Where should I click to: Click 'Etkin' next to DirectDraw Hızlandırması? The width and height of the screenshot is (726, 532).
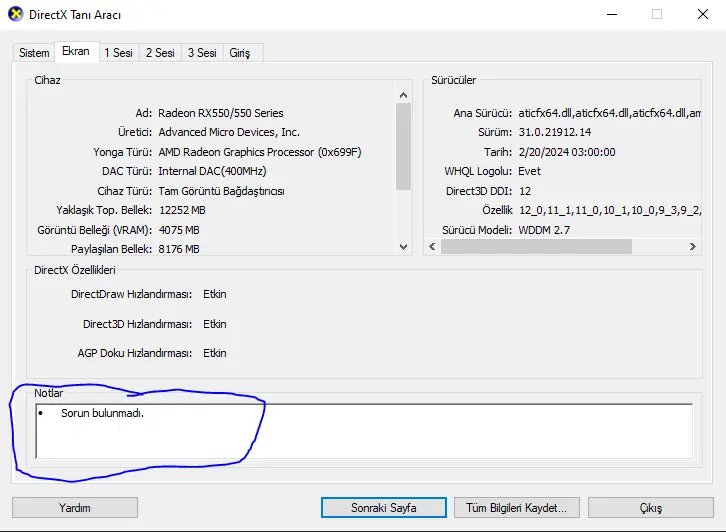tap(215, 294)
